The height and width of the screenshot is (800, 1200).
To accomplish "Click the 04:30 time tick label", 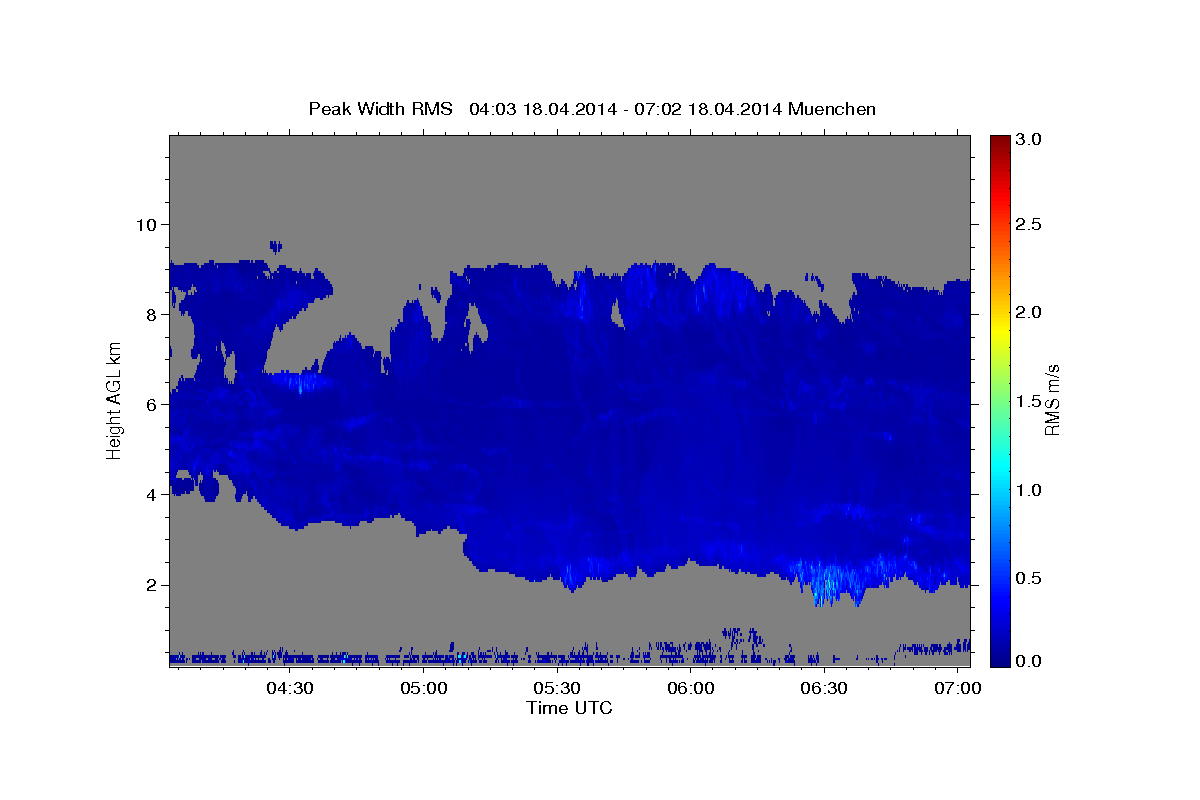I will point(290,689).
